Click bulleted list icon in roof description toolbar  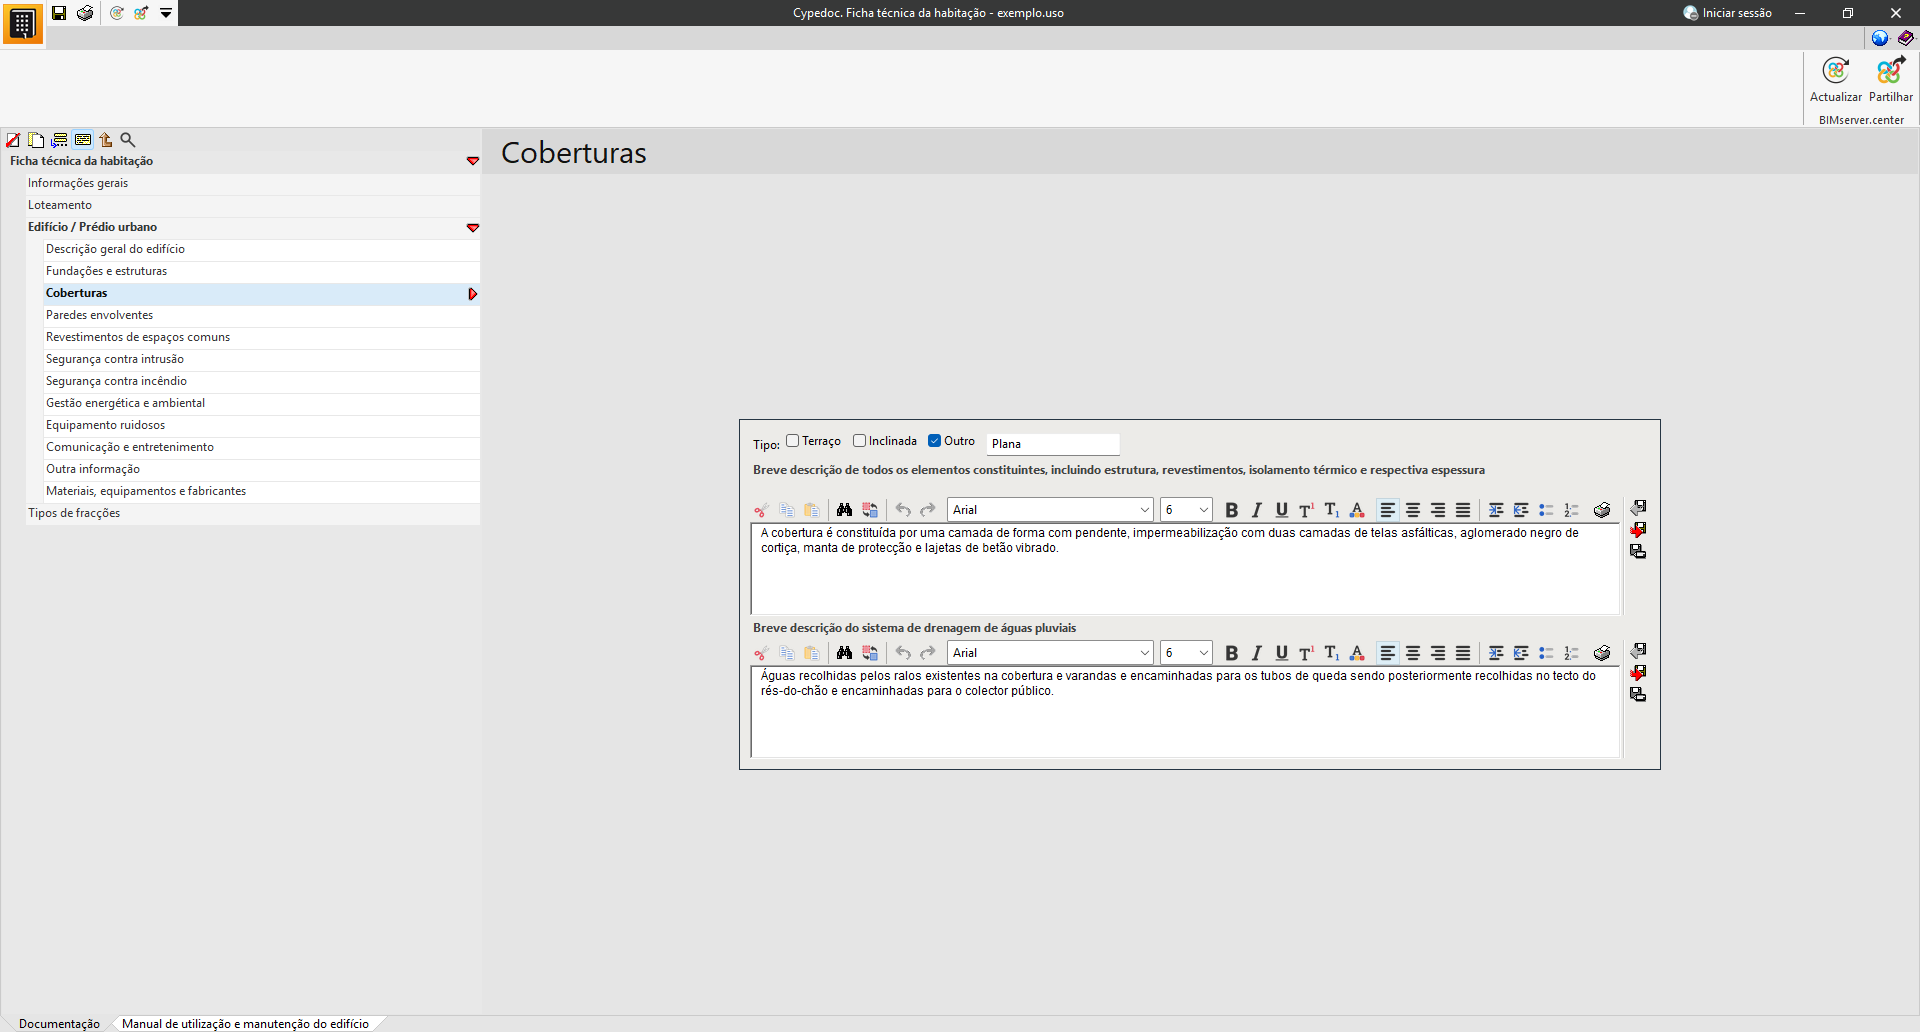pyautogui.click(x=1546, y=510)
